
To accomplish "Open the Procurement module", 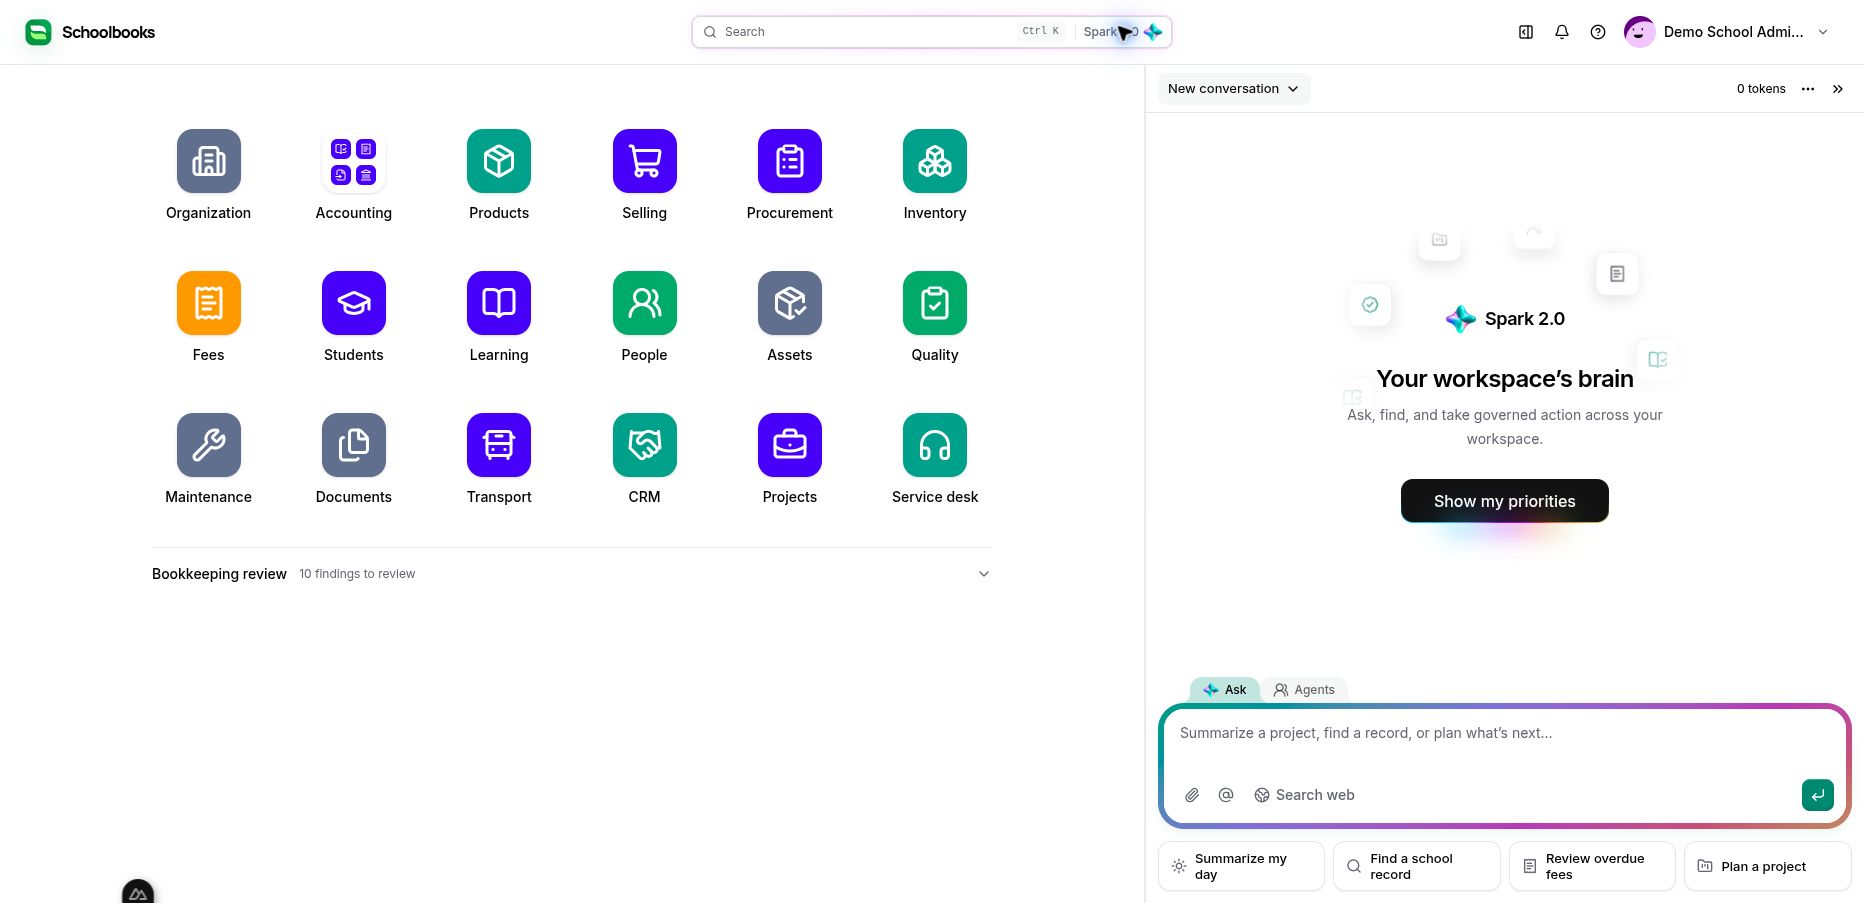I will pyautogui.click(x=790, y=161).
